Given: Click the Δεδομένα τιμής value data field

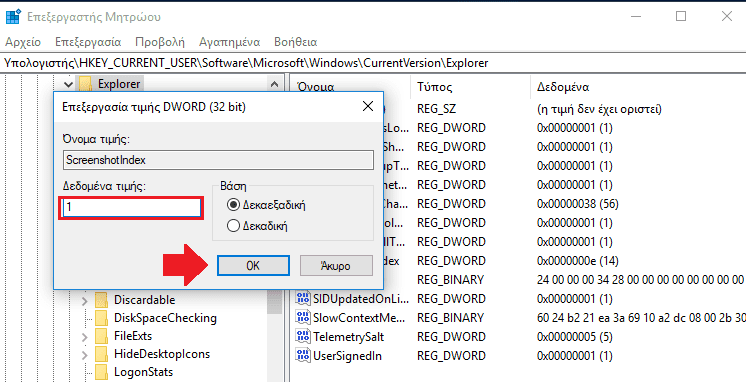Looking at the screenshot, I should [x=132, y=207].
